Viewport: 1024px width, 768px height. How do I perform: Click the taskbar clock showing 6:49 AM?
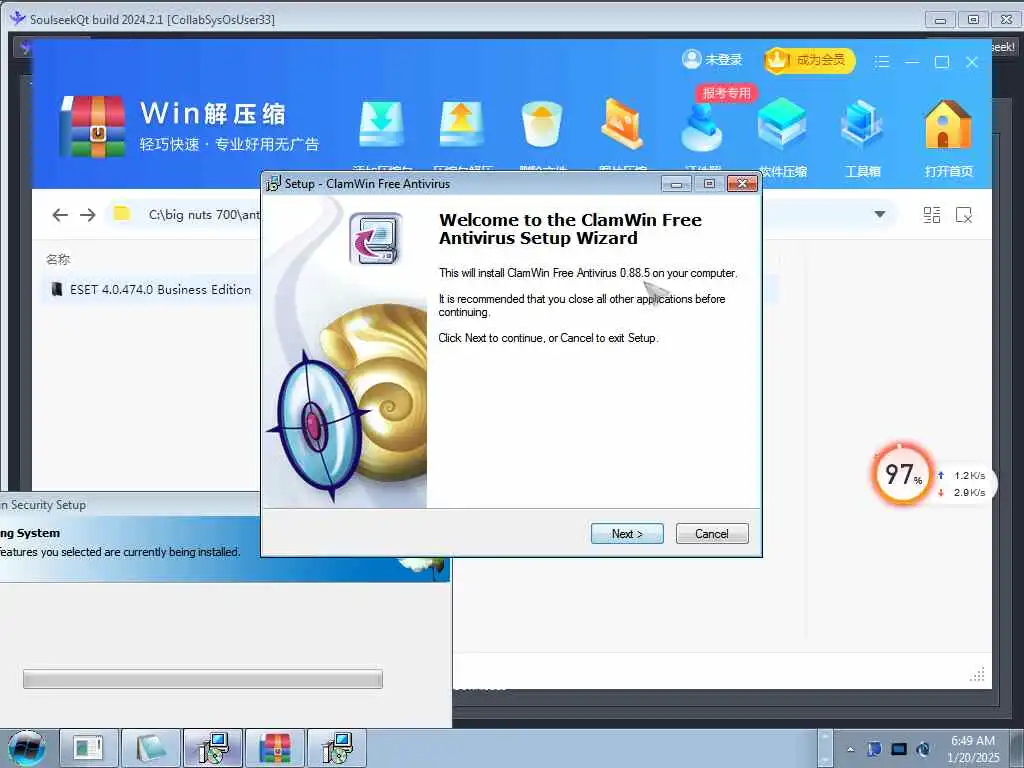tap(973, 748)
